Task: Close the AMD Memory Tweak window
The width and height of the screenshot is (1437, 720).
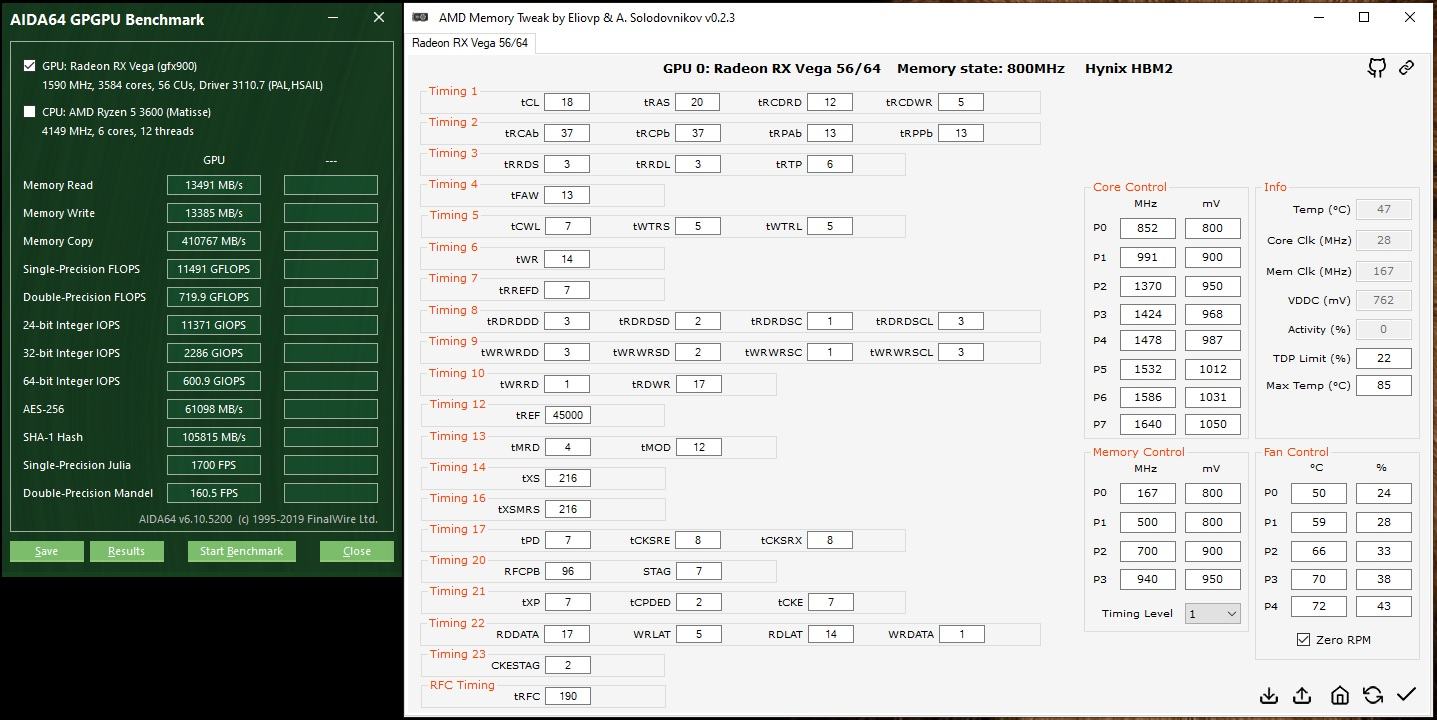Action: [1410, 17]
